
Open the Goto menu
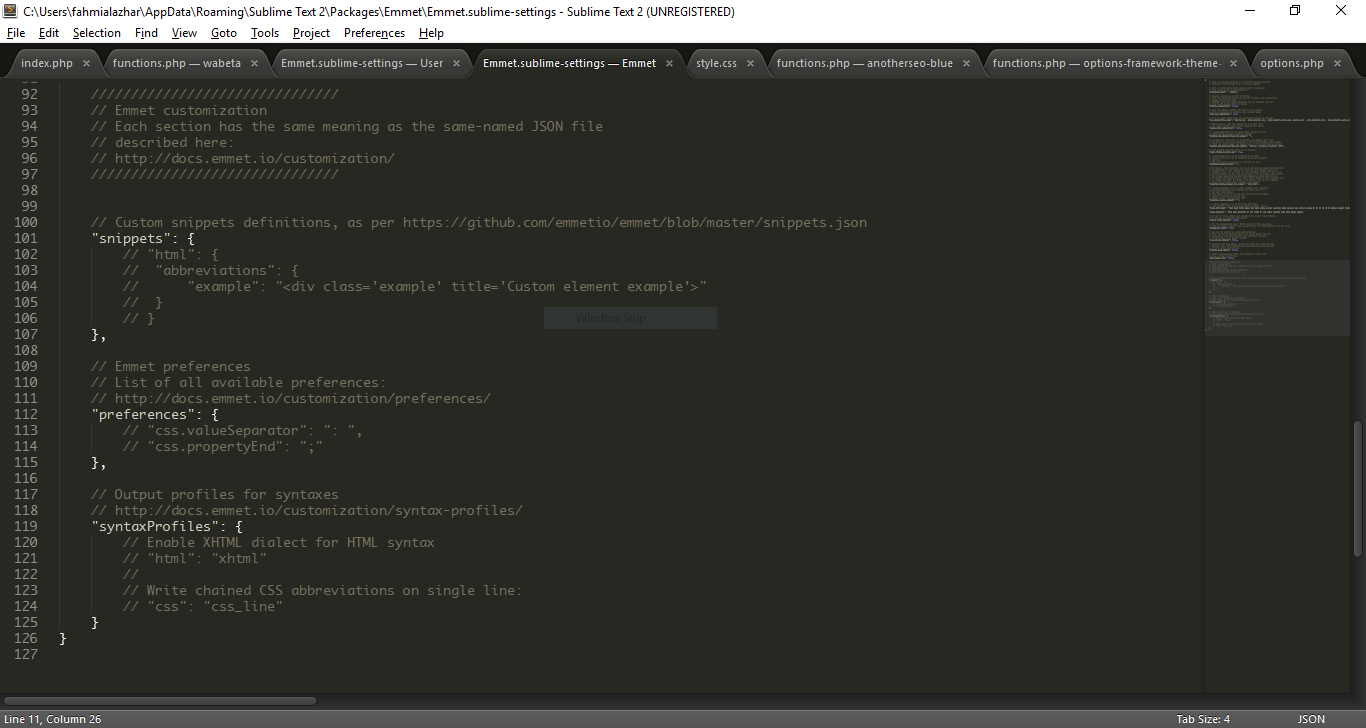point(223,33)
